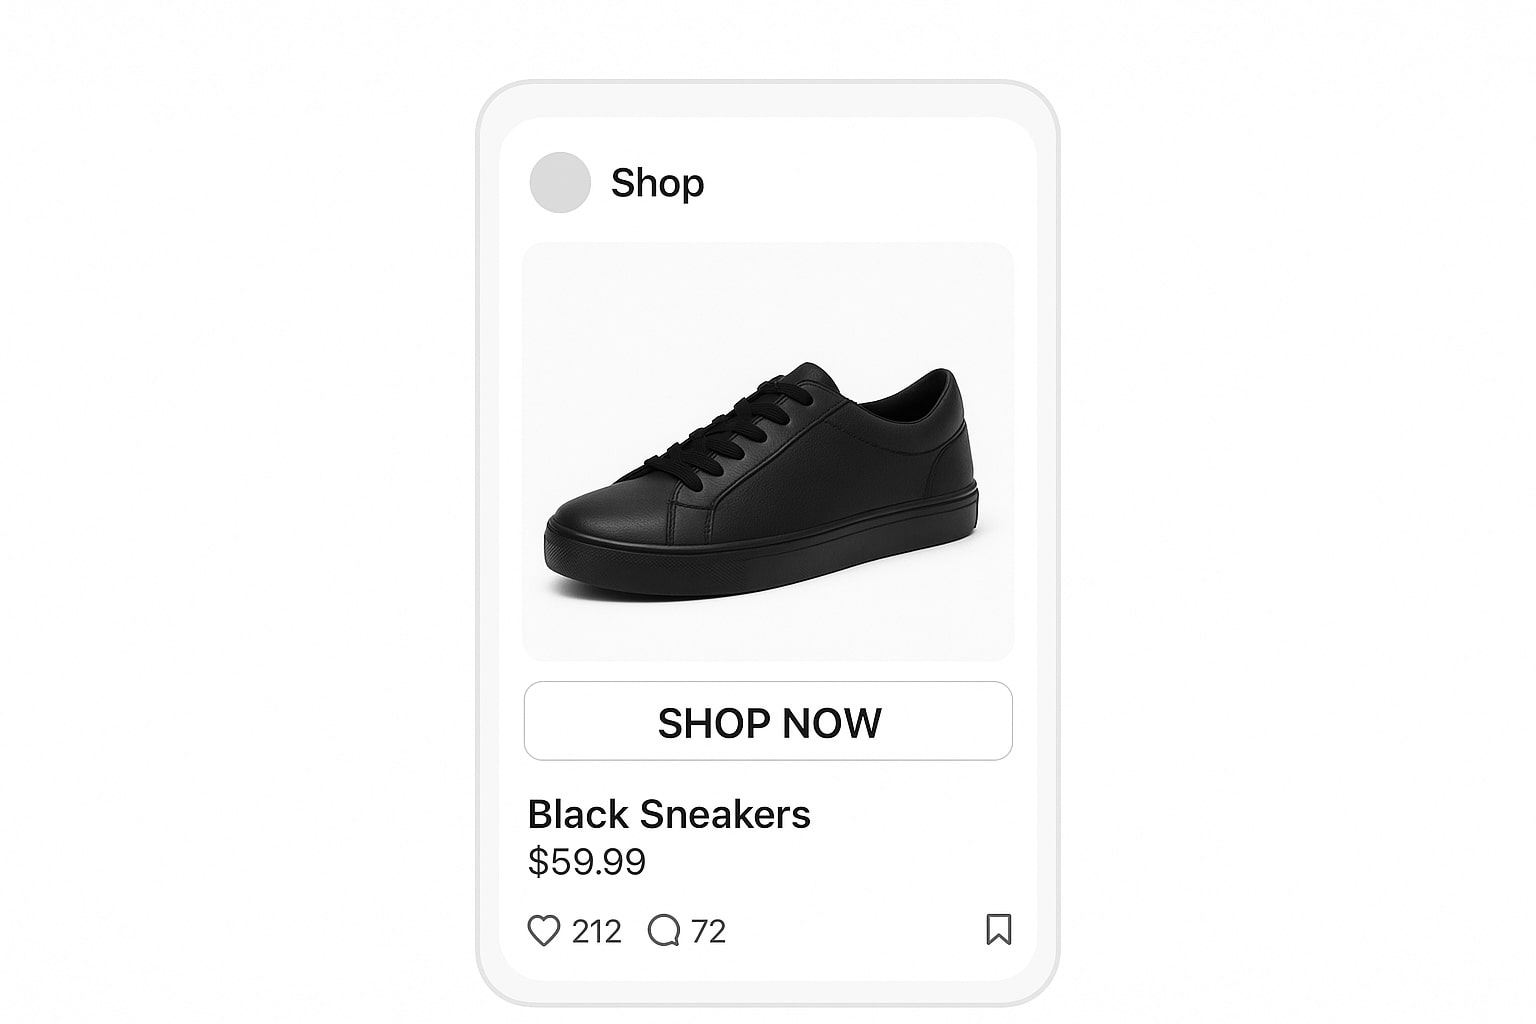Select the $59.99 price text
The height and width of the screenshot is (1024, 1536).
coord(587,862)
